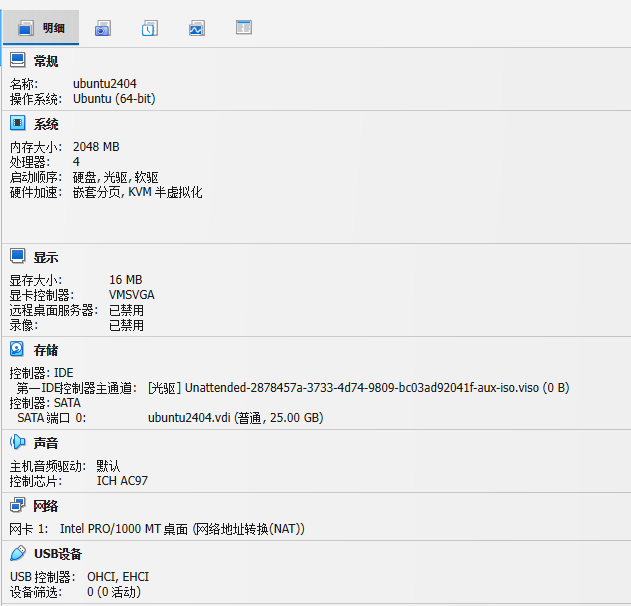
Task: Open the file manager panel tab icon
Action: pos(244,27)
